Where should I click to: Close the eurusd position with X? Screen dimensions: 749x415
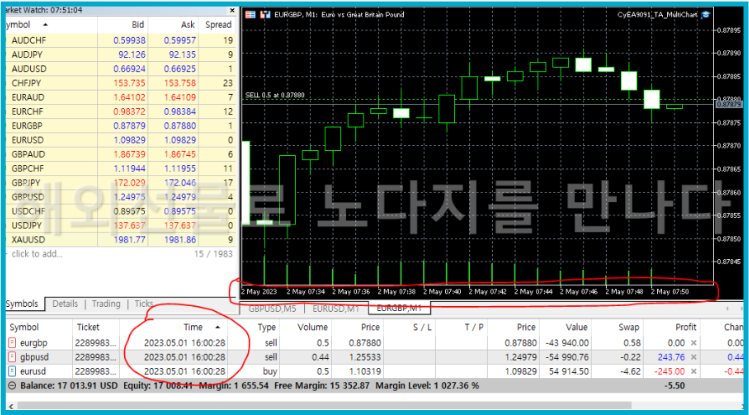coord(694,371)
